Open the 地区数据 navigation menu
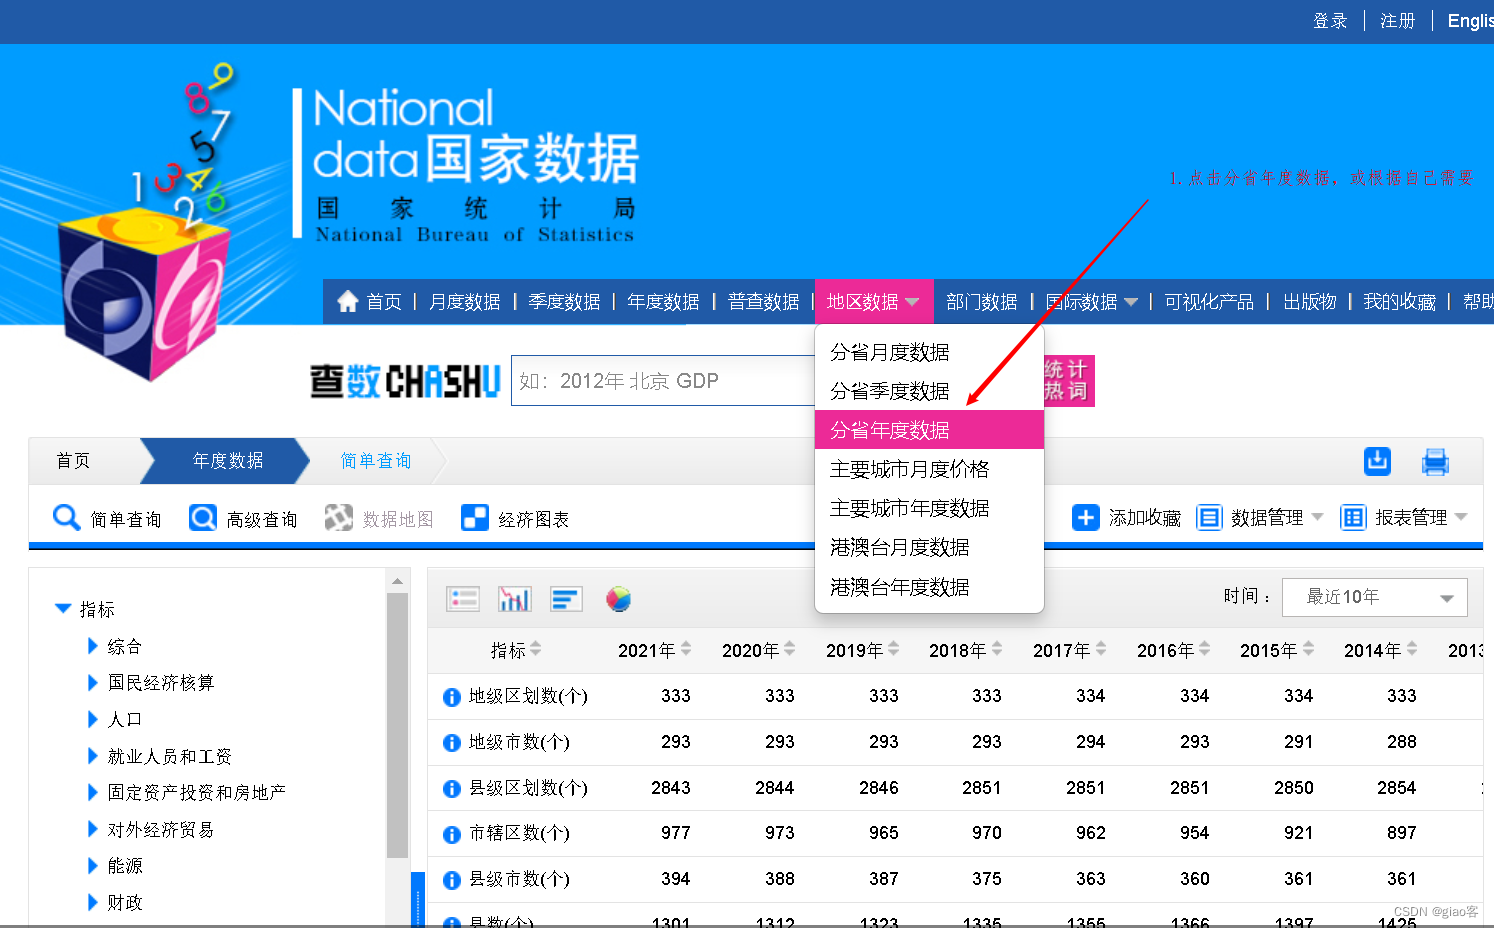The image size is (1494, 928). click(873, 302)
